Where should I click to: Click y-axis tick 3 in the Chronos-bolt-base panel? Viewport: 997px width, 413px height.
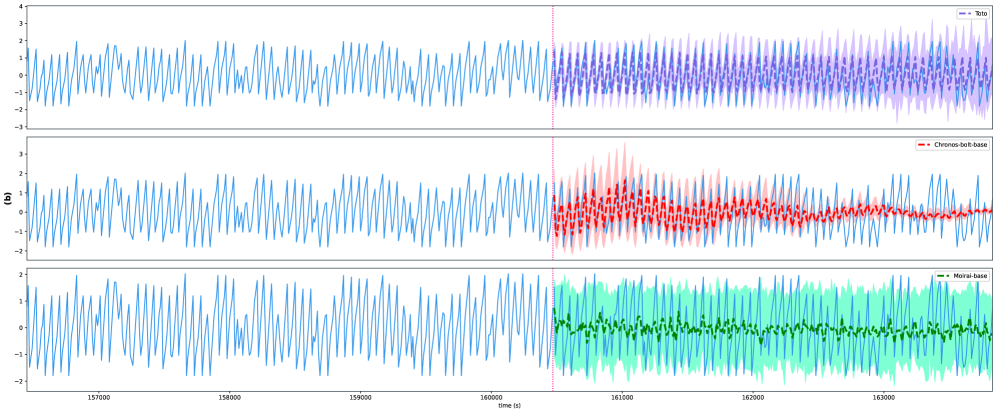tap(21, 154)
